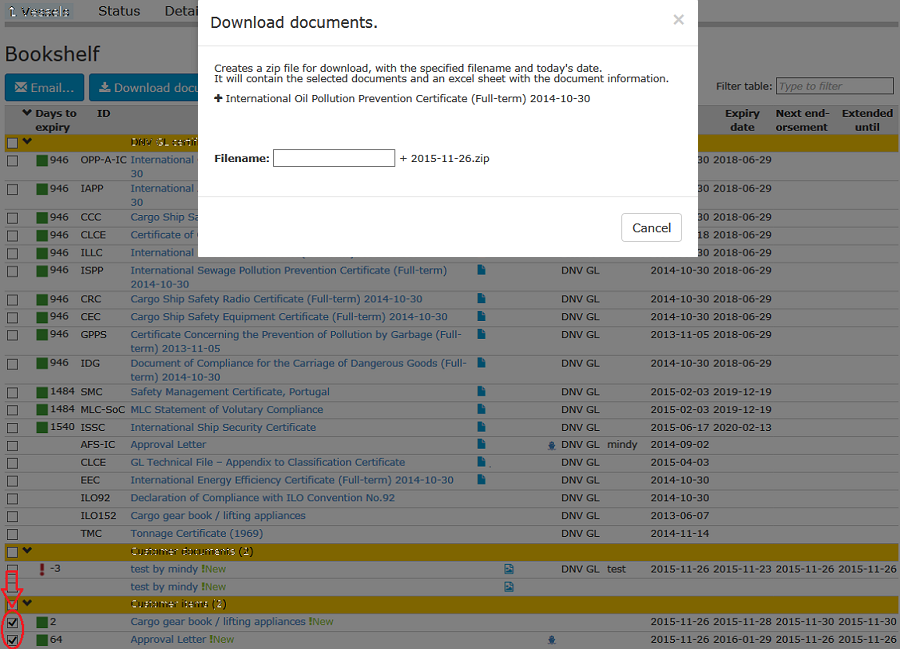Select the checkbox for SMC Safety Management Certificate
This screenshot has width=900, height=649.
pos(12,393)
